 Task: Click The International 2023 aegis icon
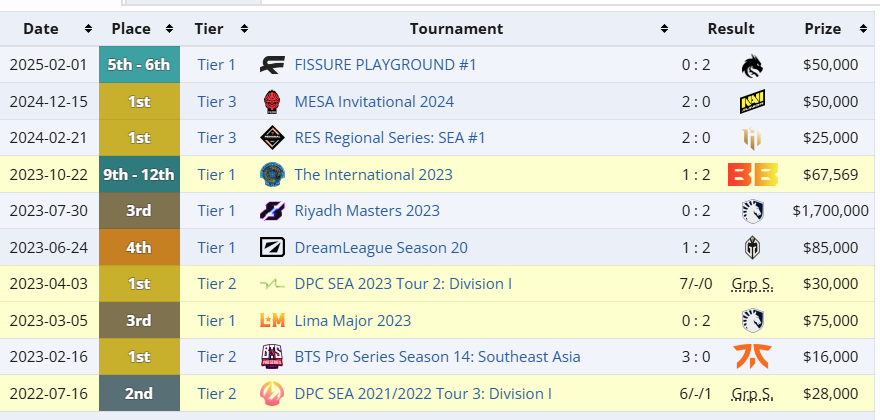(272, 175)
